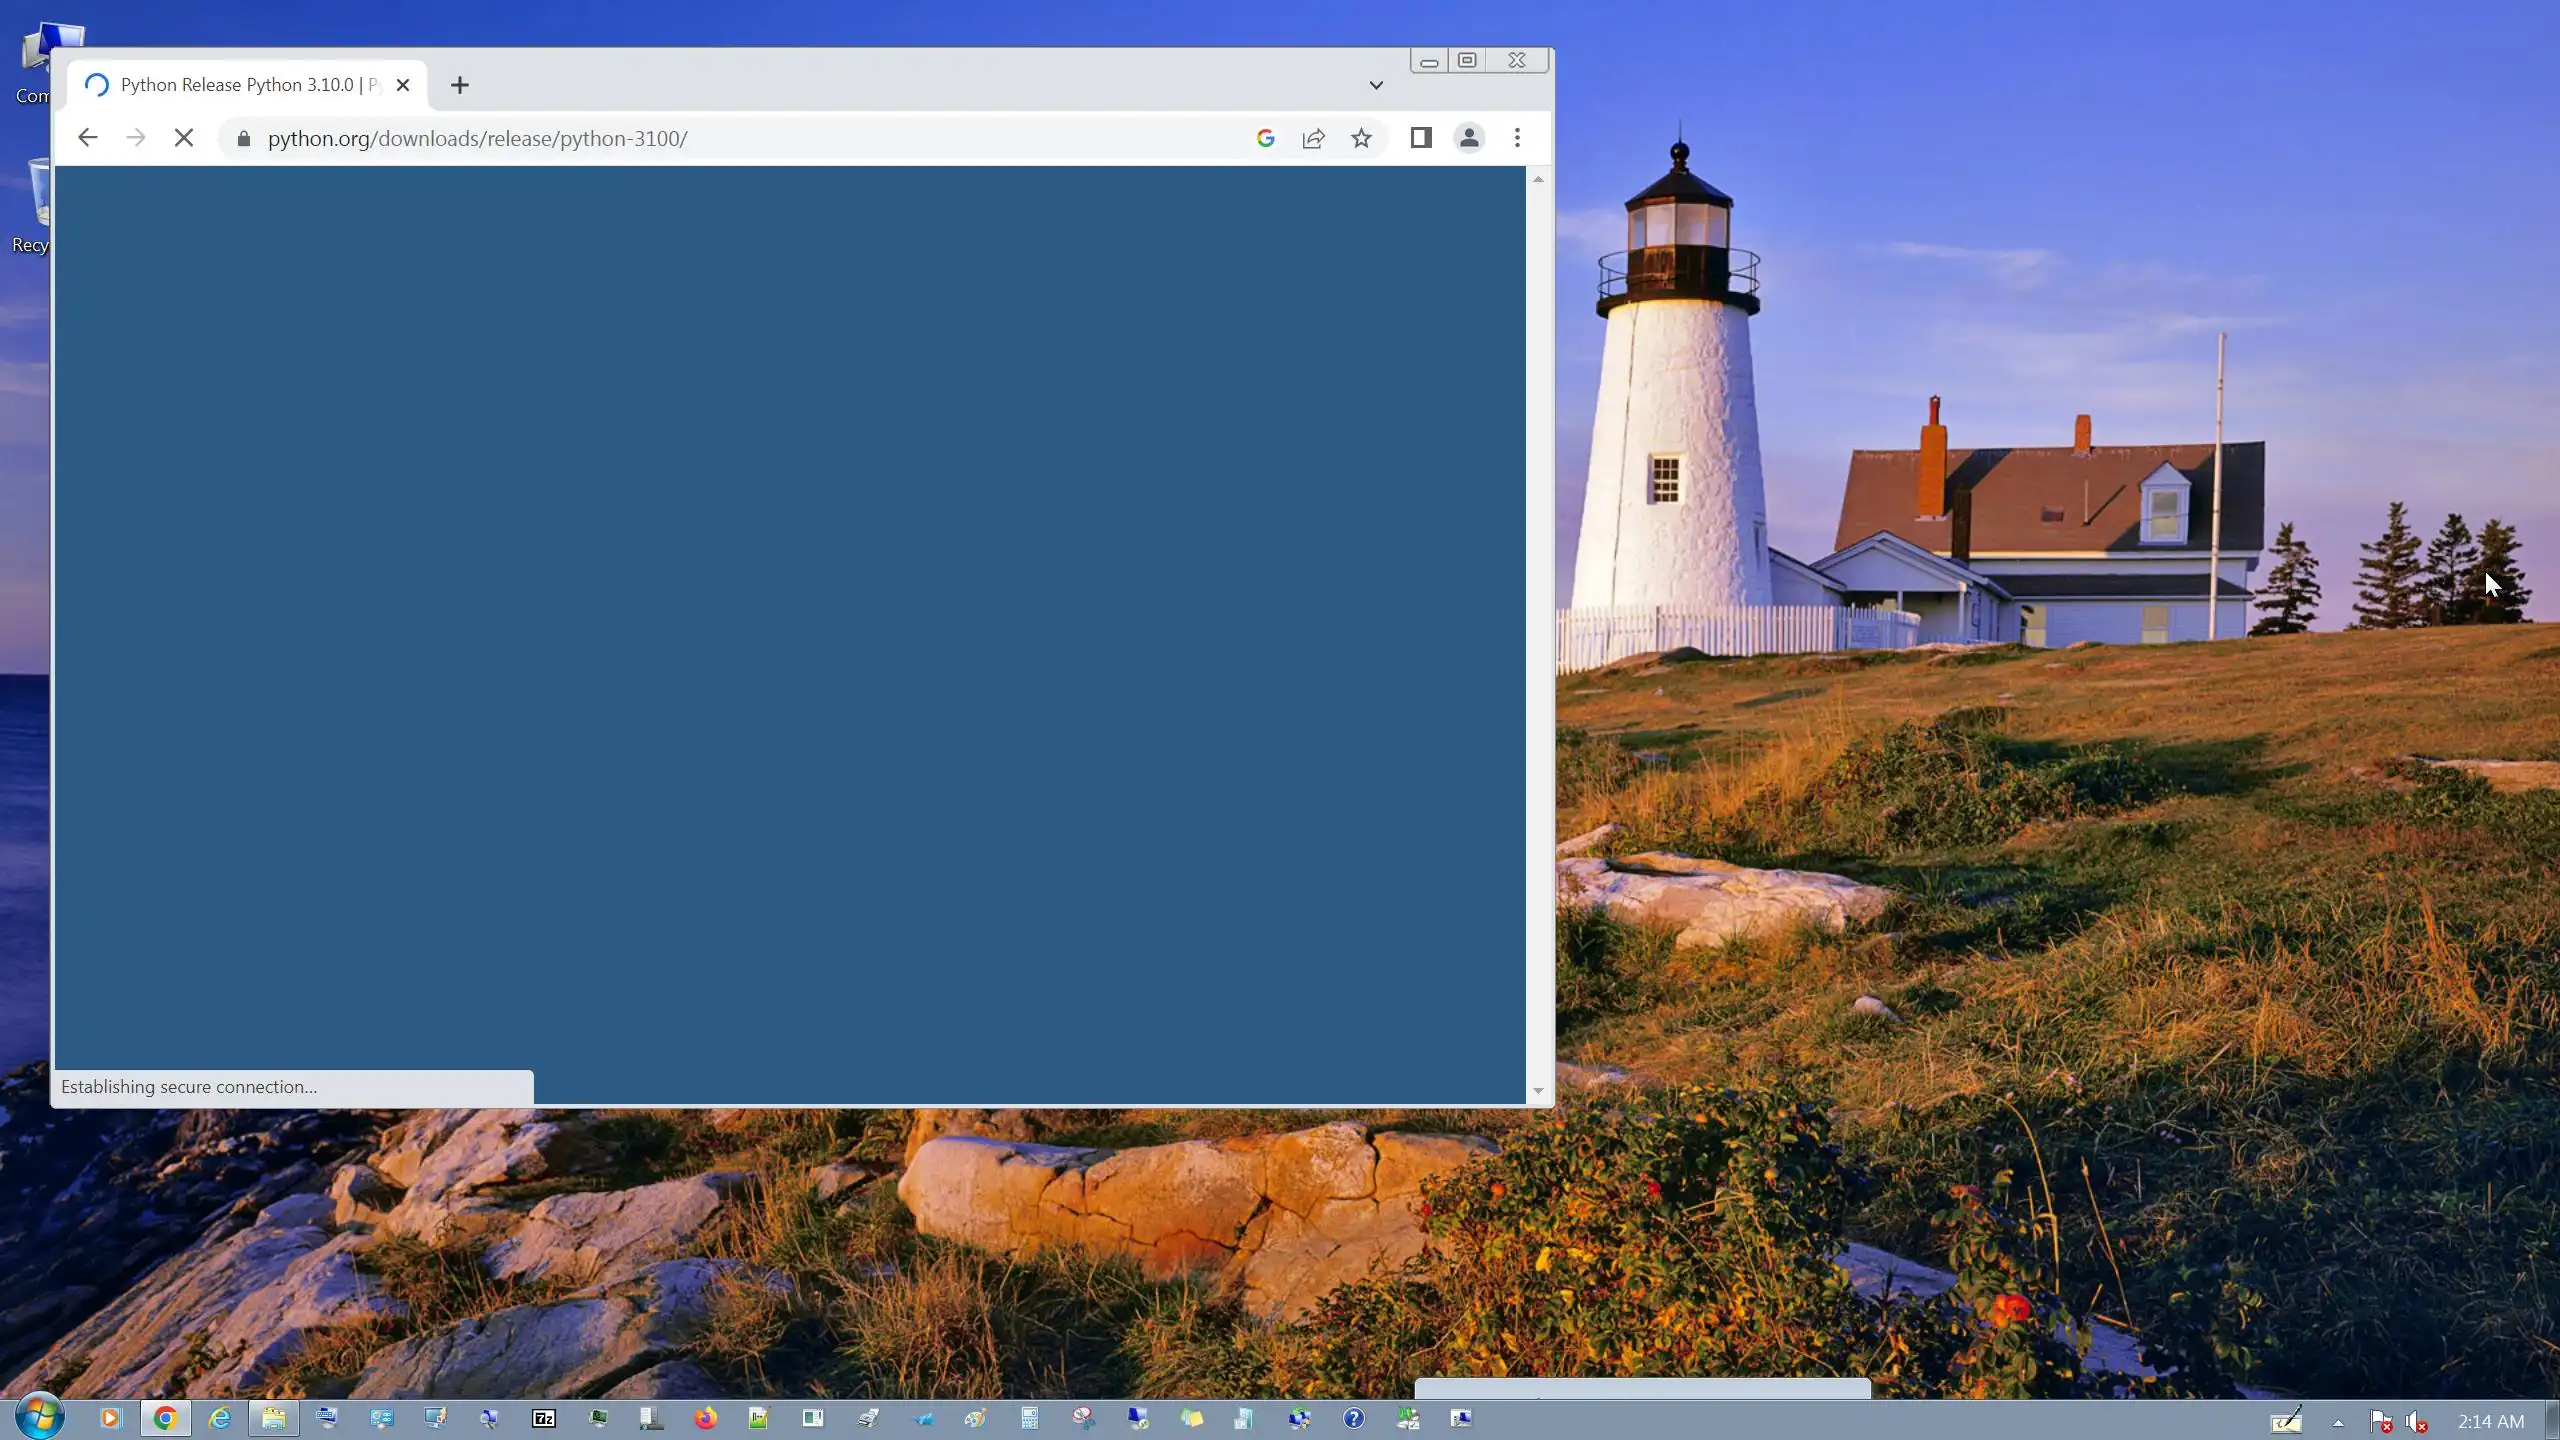Open Chrome three-dot menu
The image size is (2560, 1440).
1517,138
